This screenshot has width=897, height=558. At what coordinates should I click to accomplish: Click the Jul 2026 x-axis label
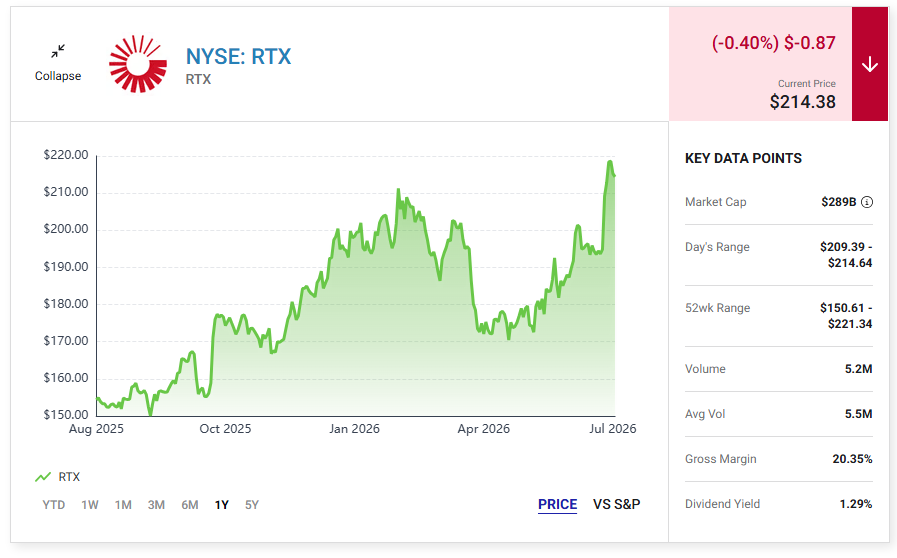click(x=613, y=429)
